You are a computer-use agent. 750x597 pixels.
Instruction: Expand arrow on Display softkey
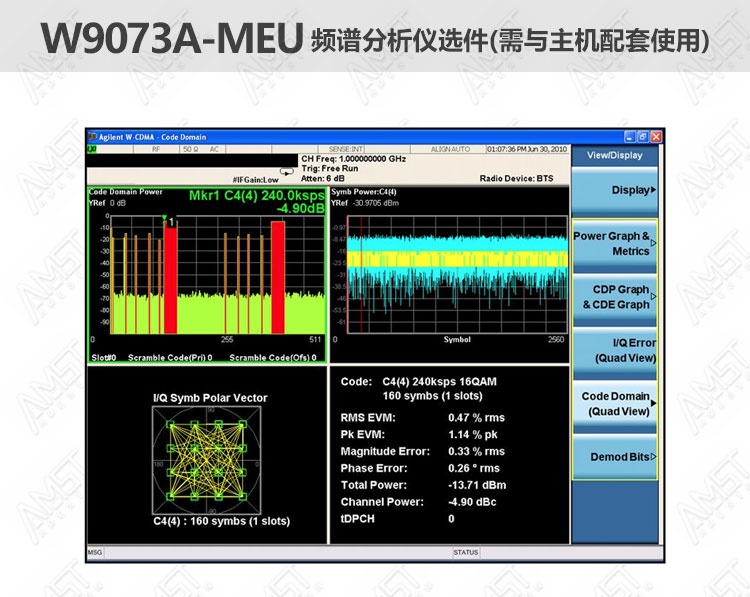(x=653, y=190)
